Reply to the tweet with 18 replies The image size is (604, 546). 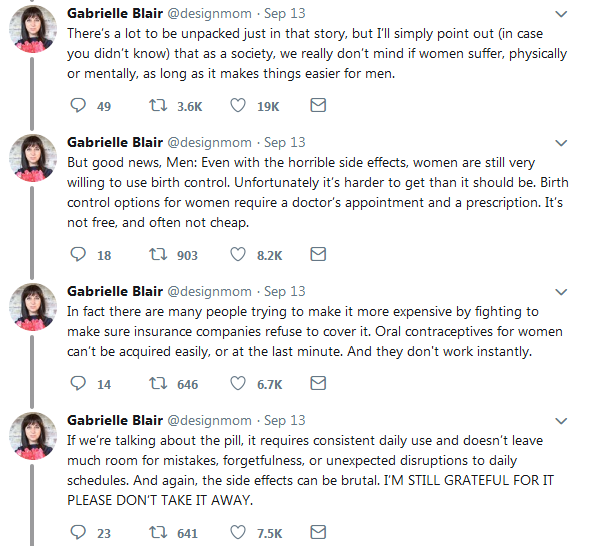81,255
